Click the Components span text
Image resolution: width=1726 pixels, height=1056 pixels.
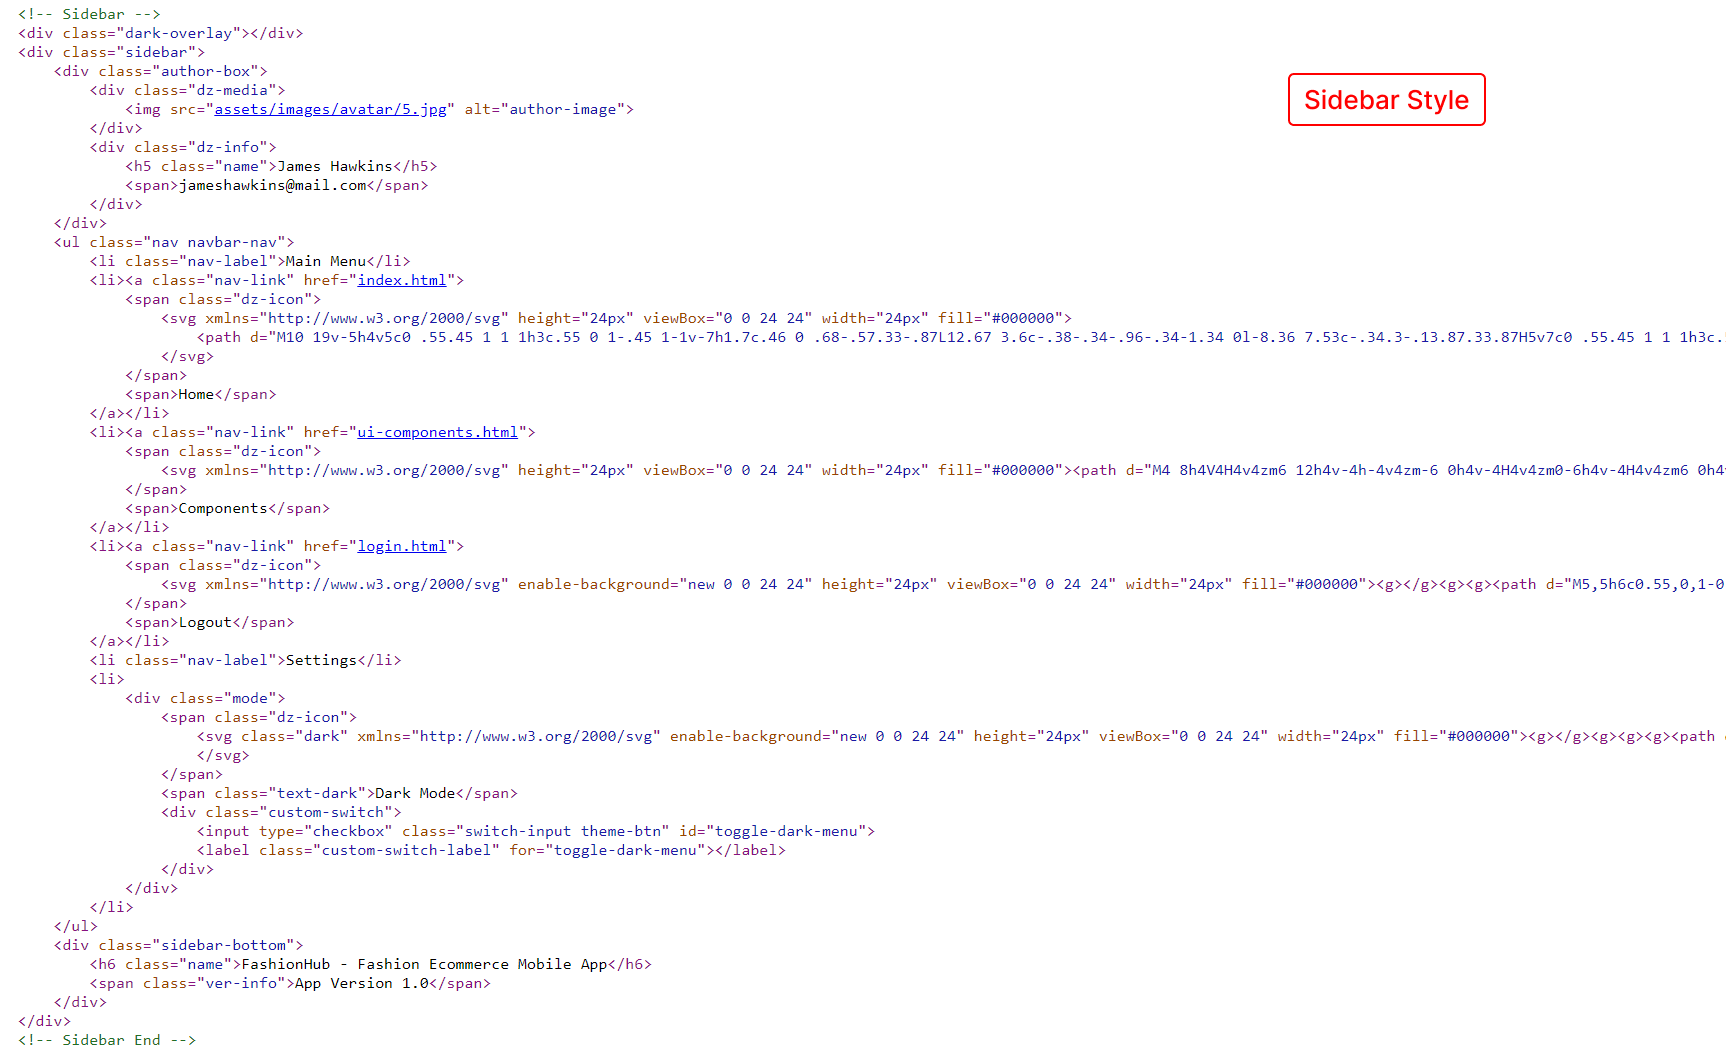coord(223,508)
